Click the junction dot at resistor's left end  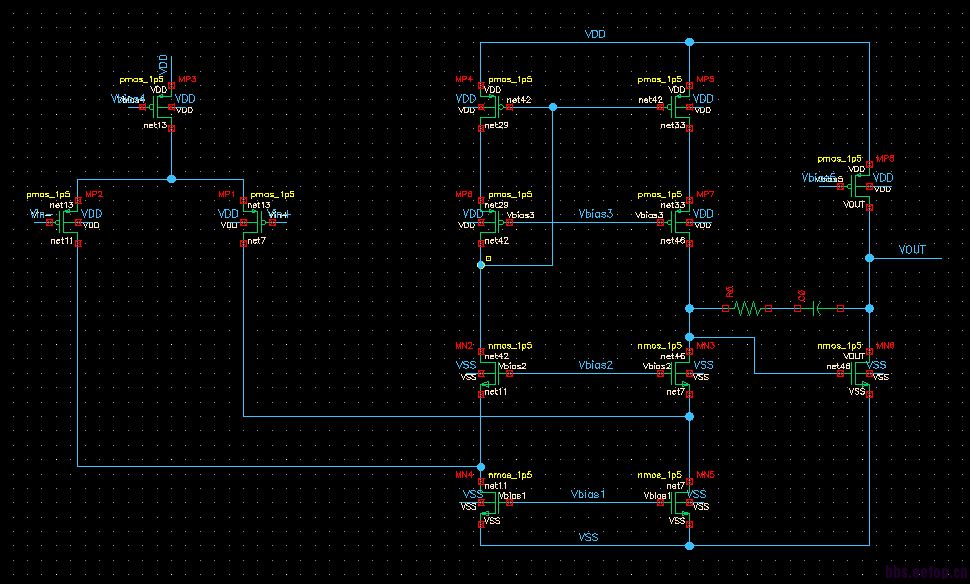click(x=689, y=308)
